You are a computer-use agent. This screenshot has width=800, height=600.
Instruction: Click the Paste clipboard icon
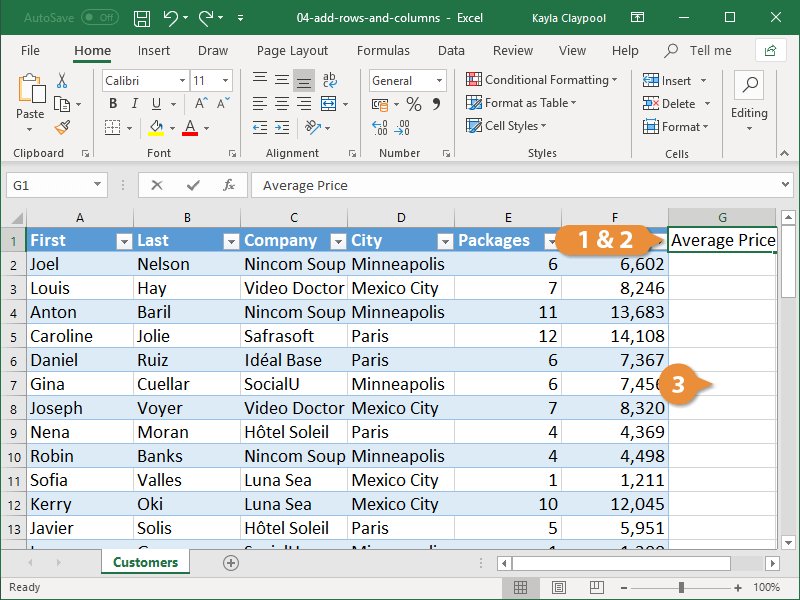click(31, 89)
